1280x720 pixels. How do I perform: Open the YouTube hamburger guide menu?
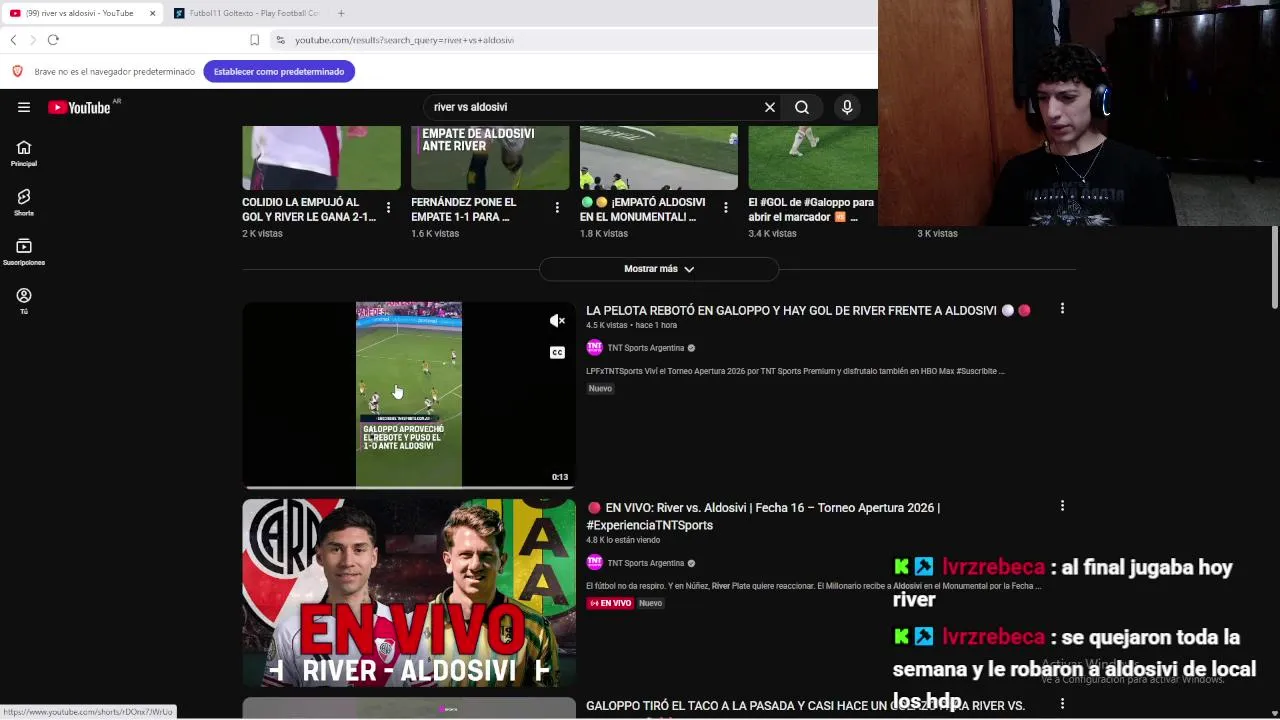(24, 107)
